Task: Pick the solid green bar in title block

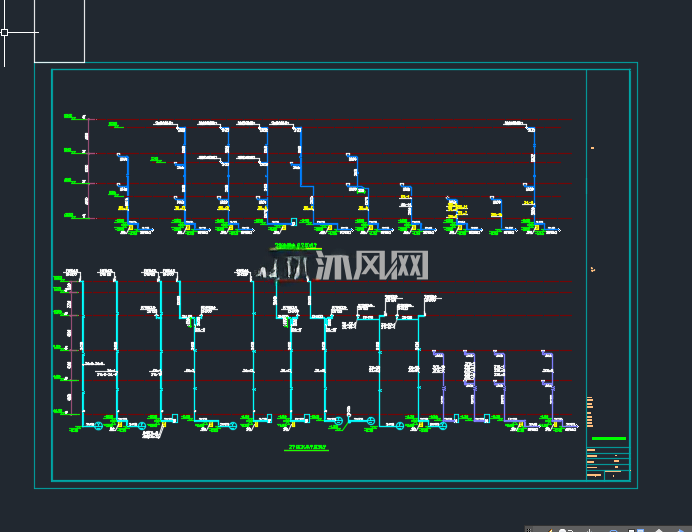Action: [609, 438]
